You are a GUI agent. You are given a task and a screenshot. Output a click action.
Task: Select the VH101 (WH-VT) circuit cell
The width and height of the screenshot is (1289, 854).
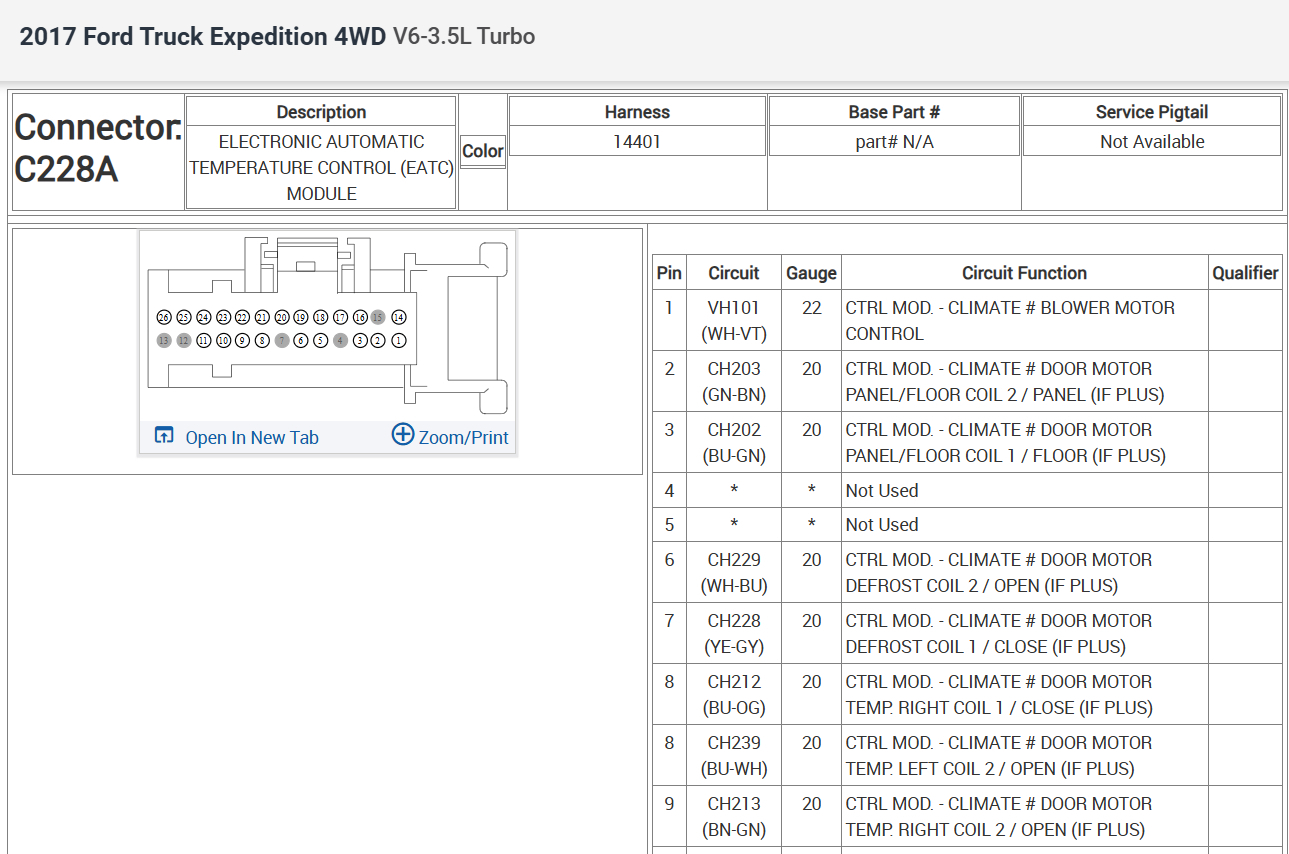click(734, 320)
